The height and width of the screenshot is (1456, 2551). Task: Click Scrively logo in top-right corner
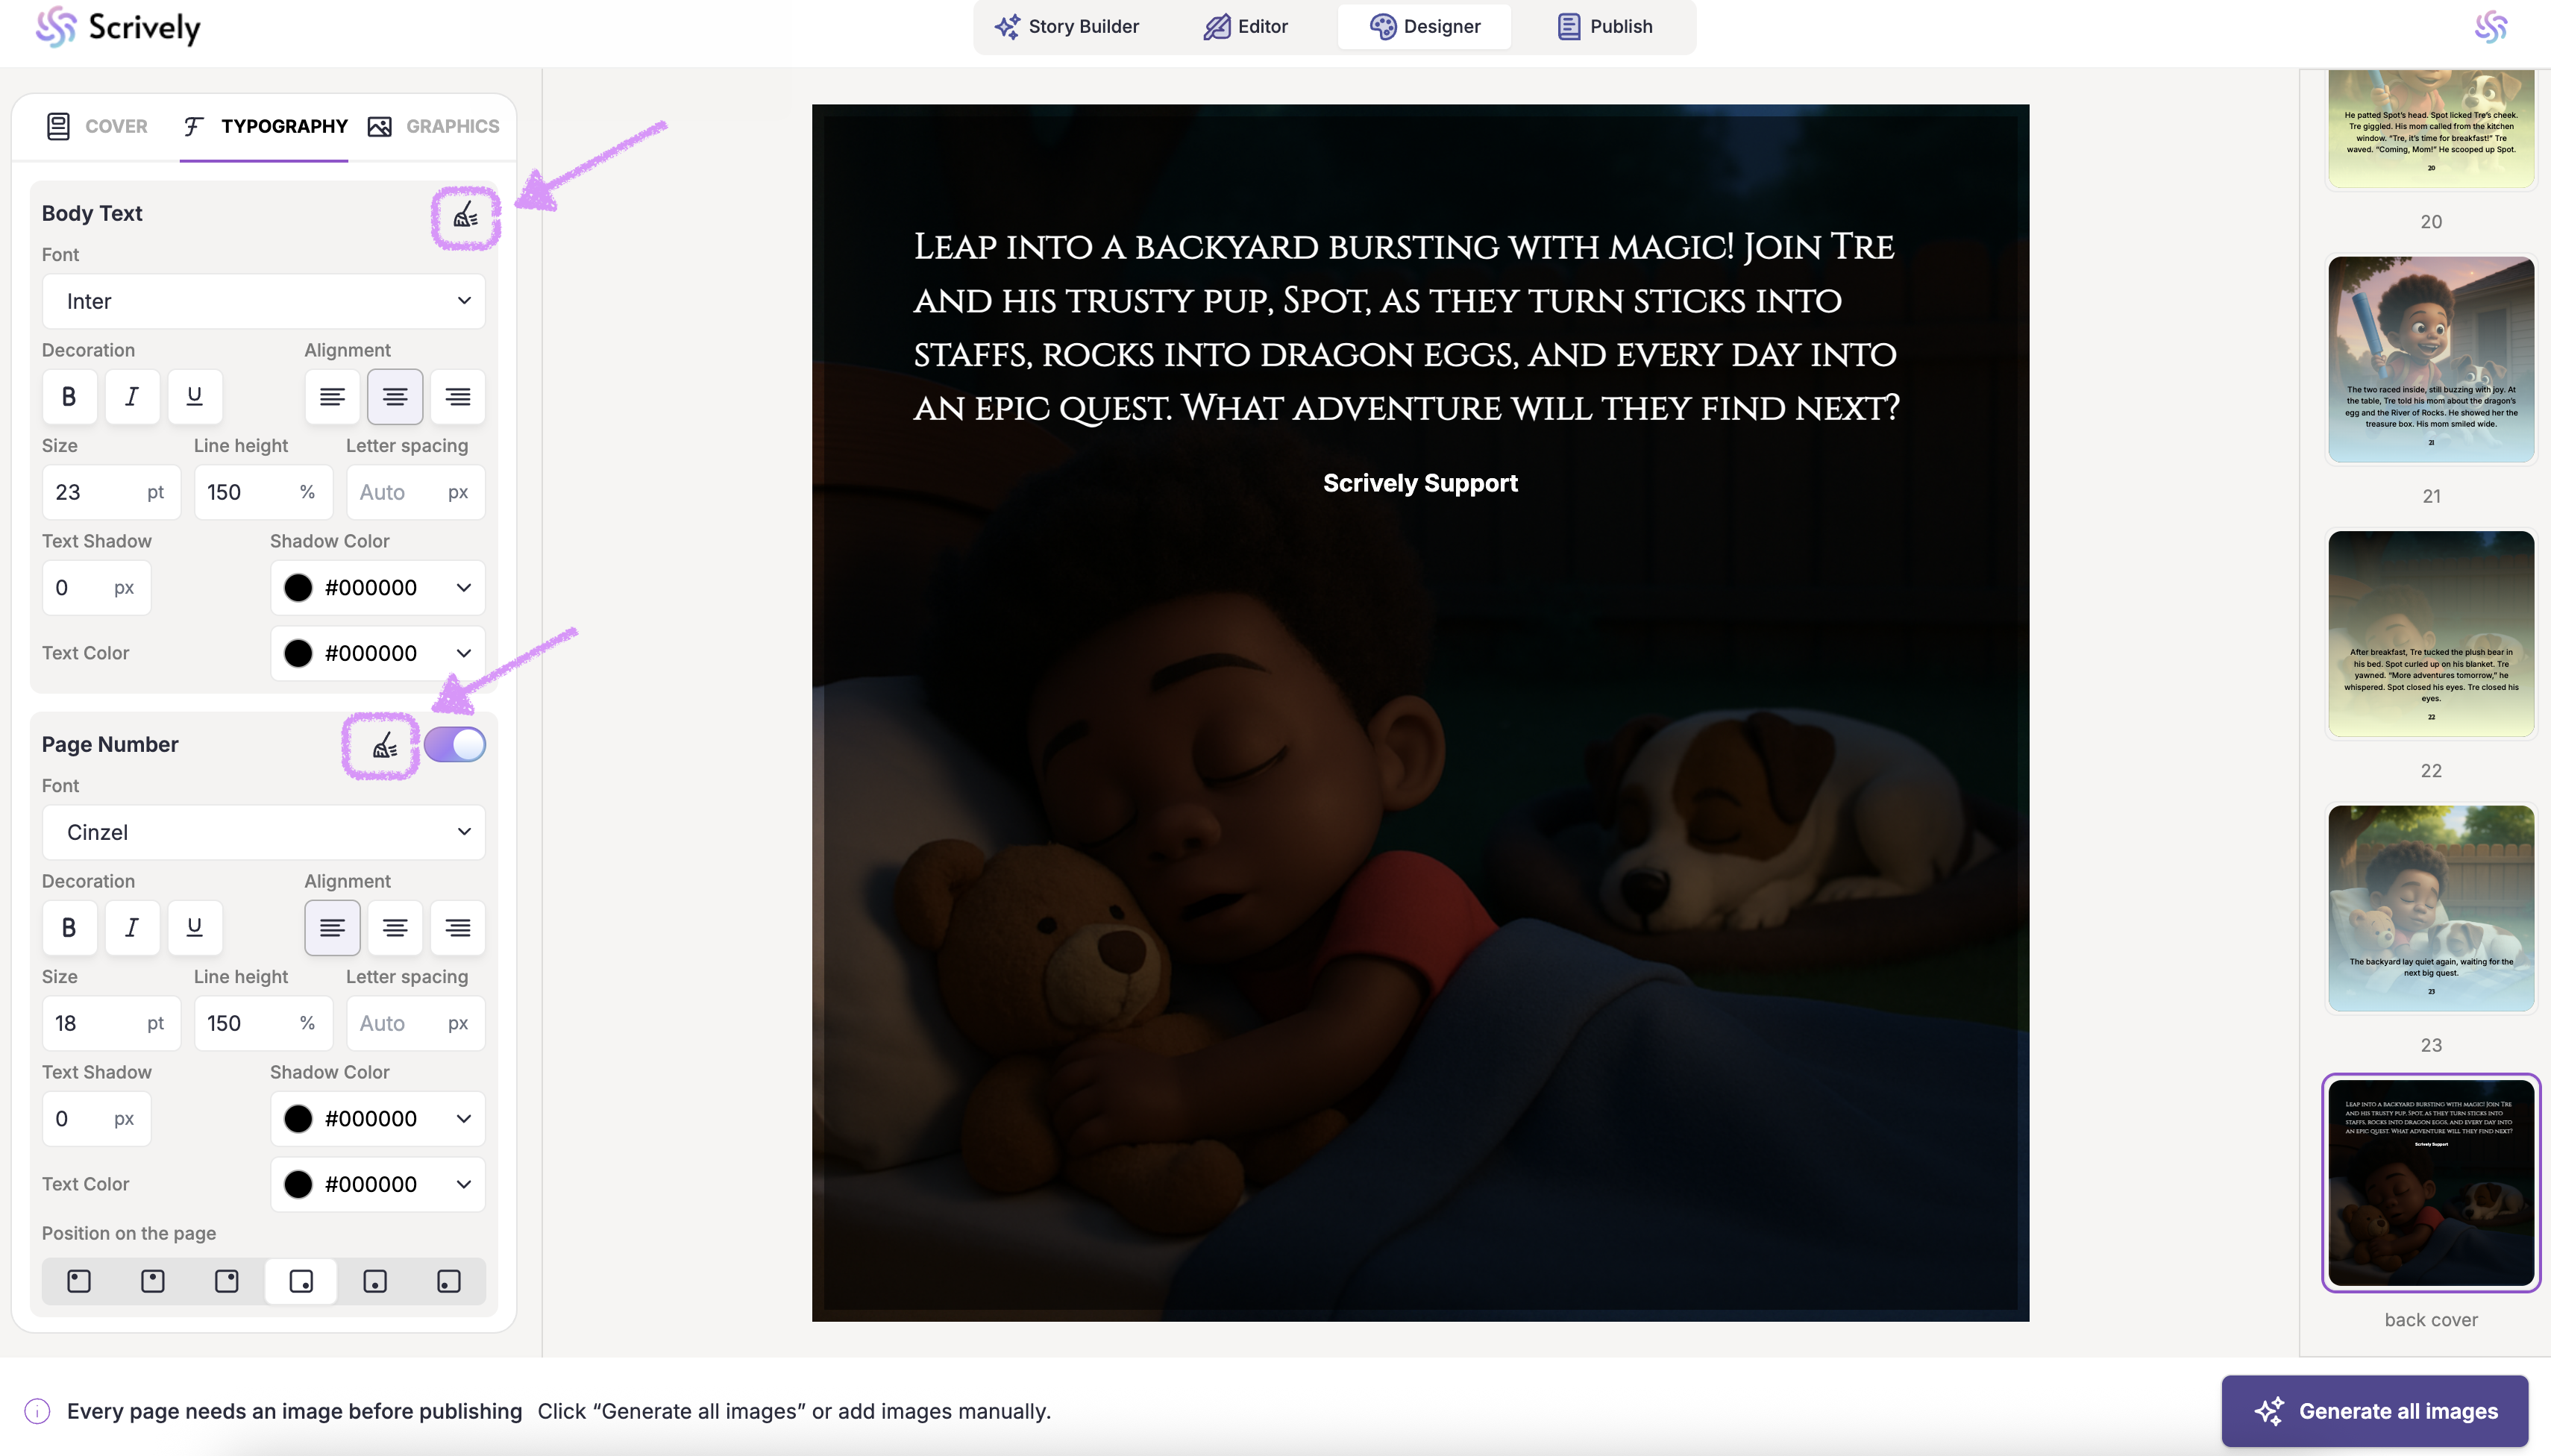2490,27
